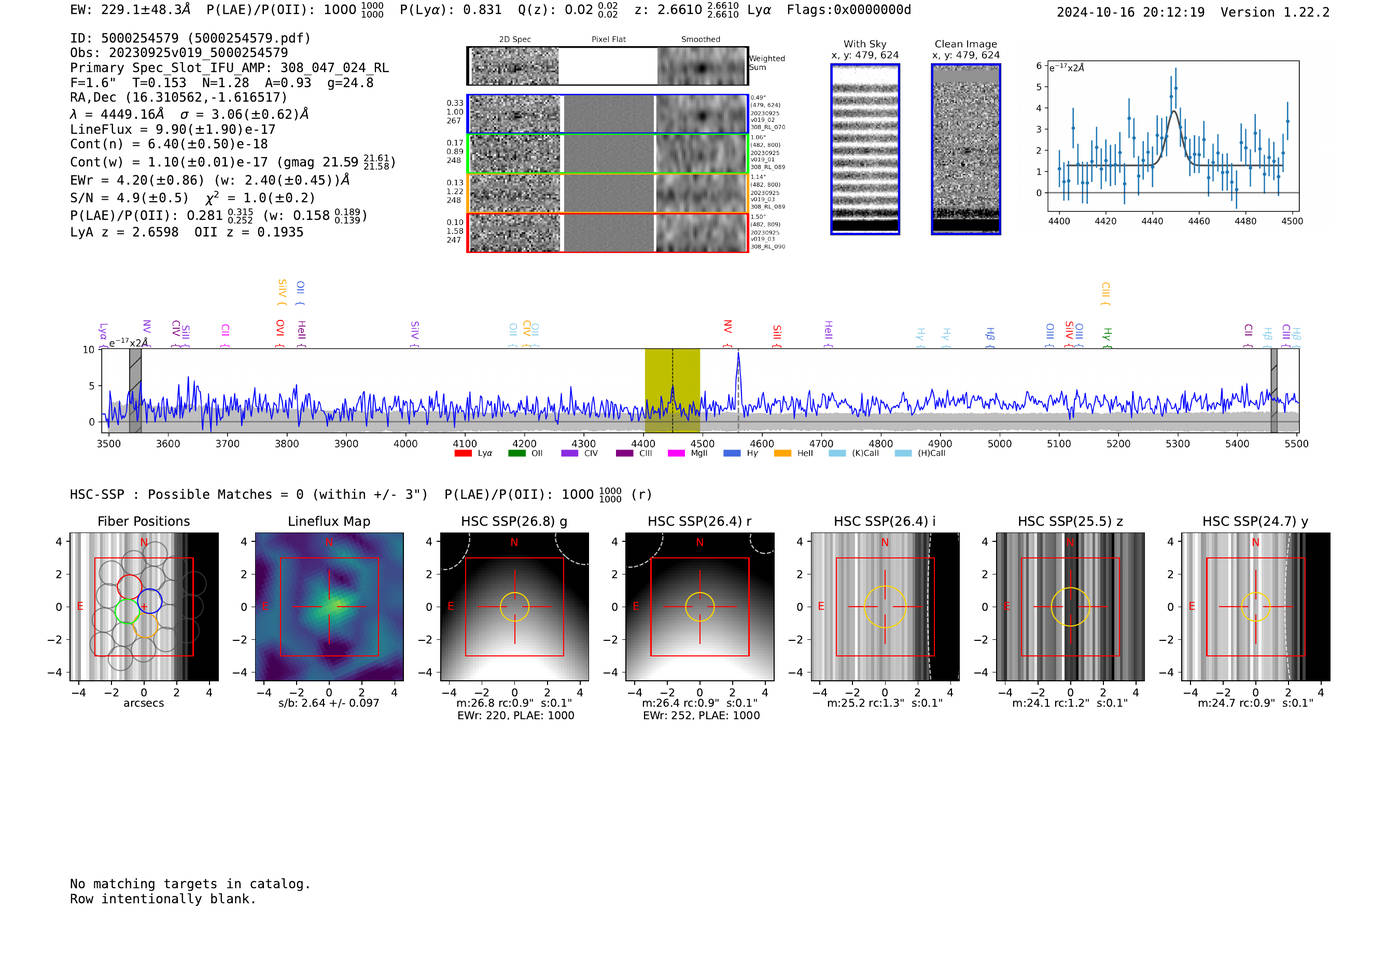Click 'No matching targets in catalog.' text

190,884
